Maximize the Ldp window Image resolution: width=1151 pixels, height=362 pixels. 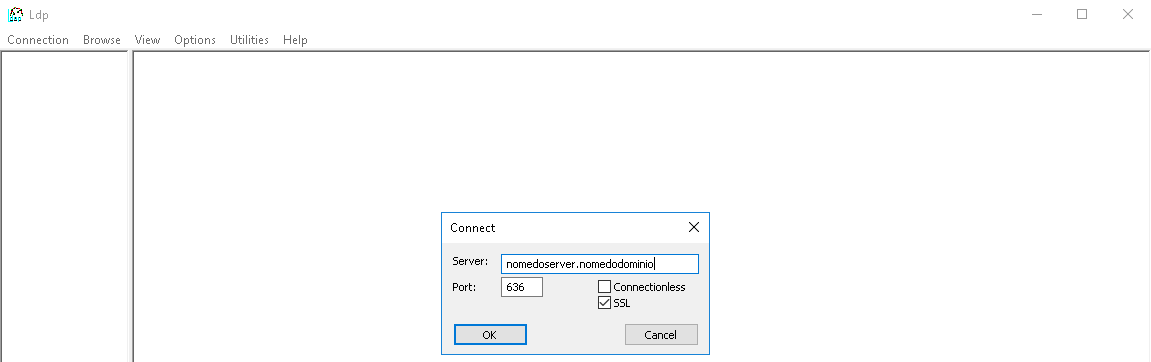[1082, 14]
